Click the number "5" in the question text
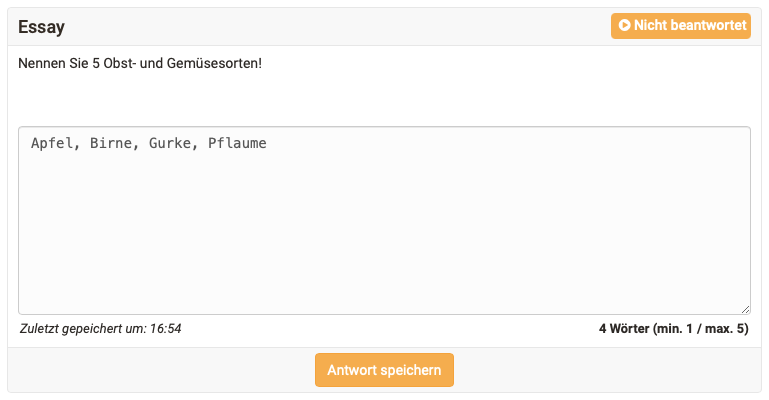 tap(95, 64)
